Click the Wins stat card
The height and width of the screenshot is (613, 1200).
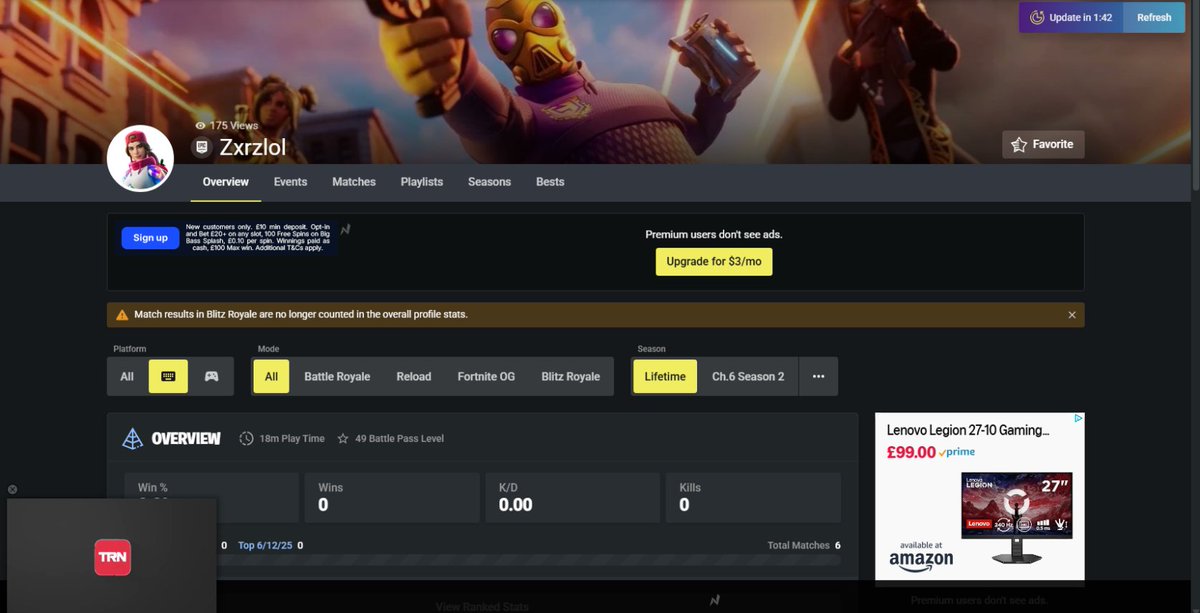pyautogui.click(x=390, y=497)
